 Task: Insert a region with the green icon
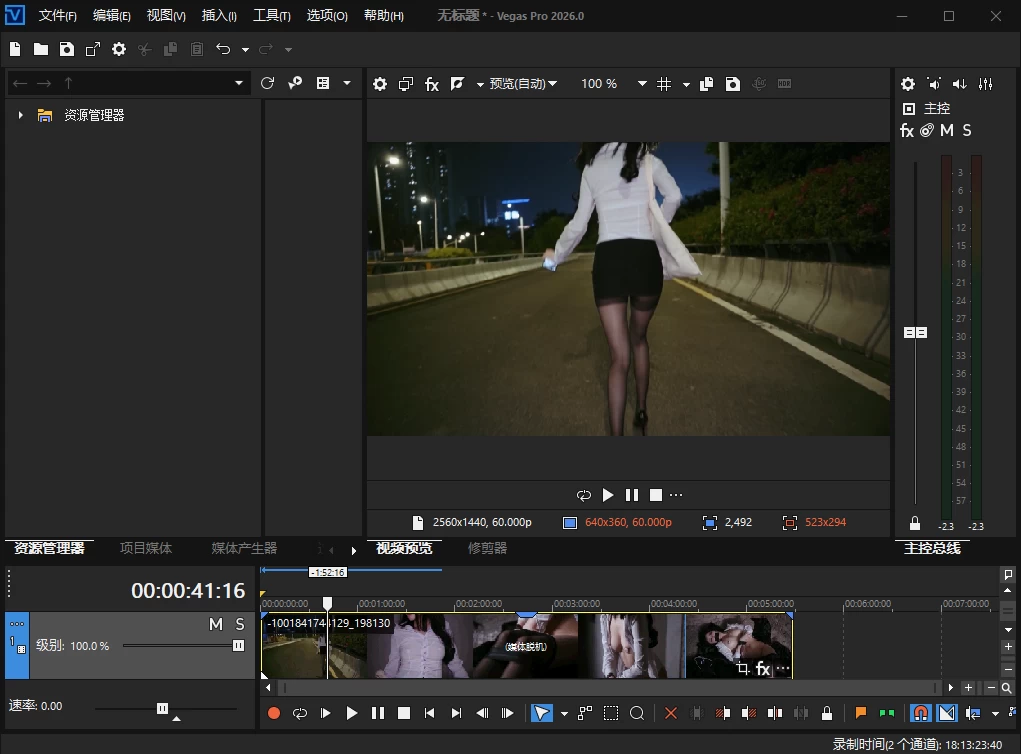click(887, 714)
